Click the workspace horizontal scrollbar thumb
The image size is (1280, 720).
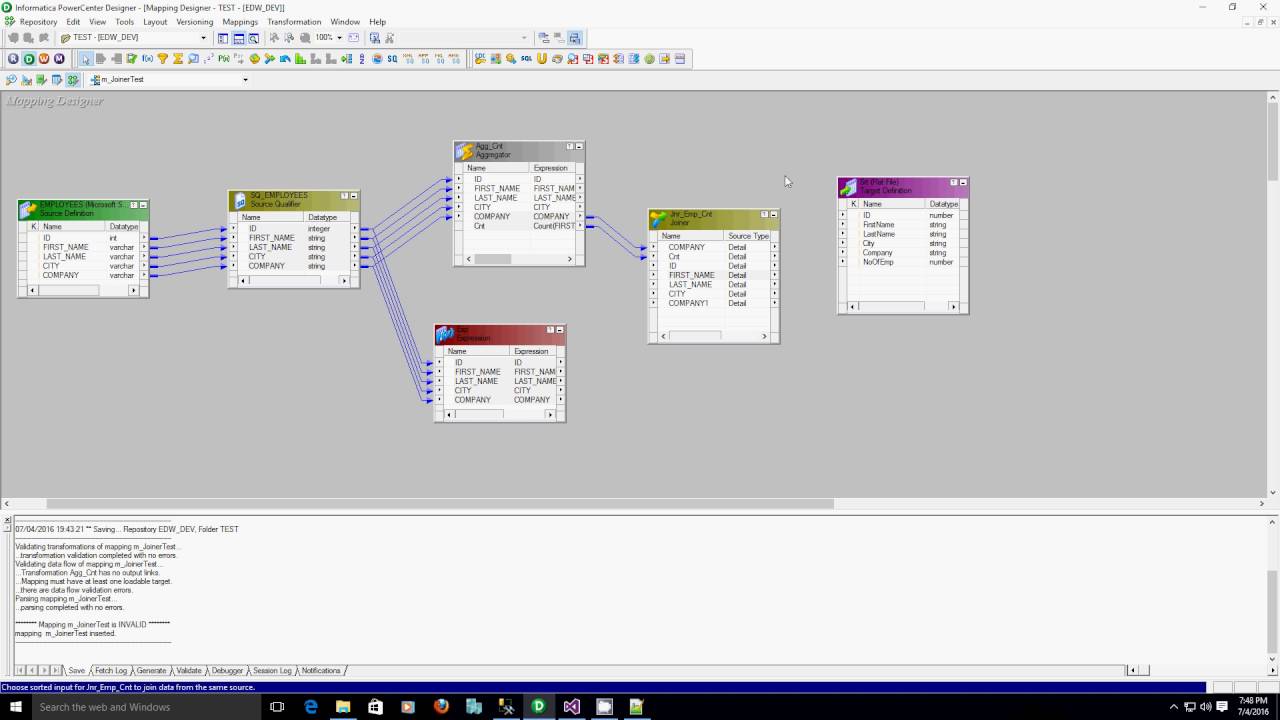440,504
